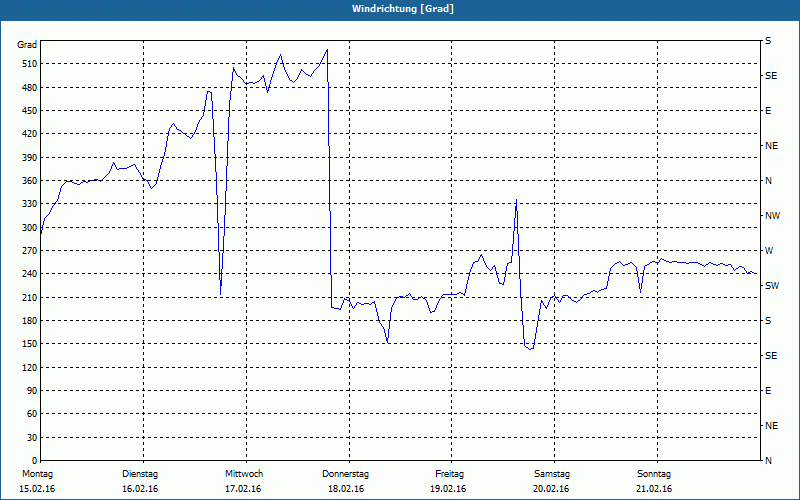Select the 360 value on left axis

coord(29,181)
